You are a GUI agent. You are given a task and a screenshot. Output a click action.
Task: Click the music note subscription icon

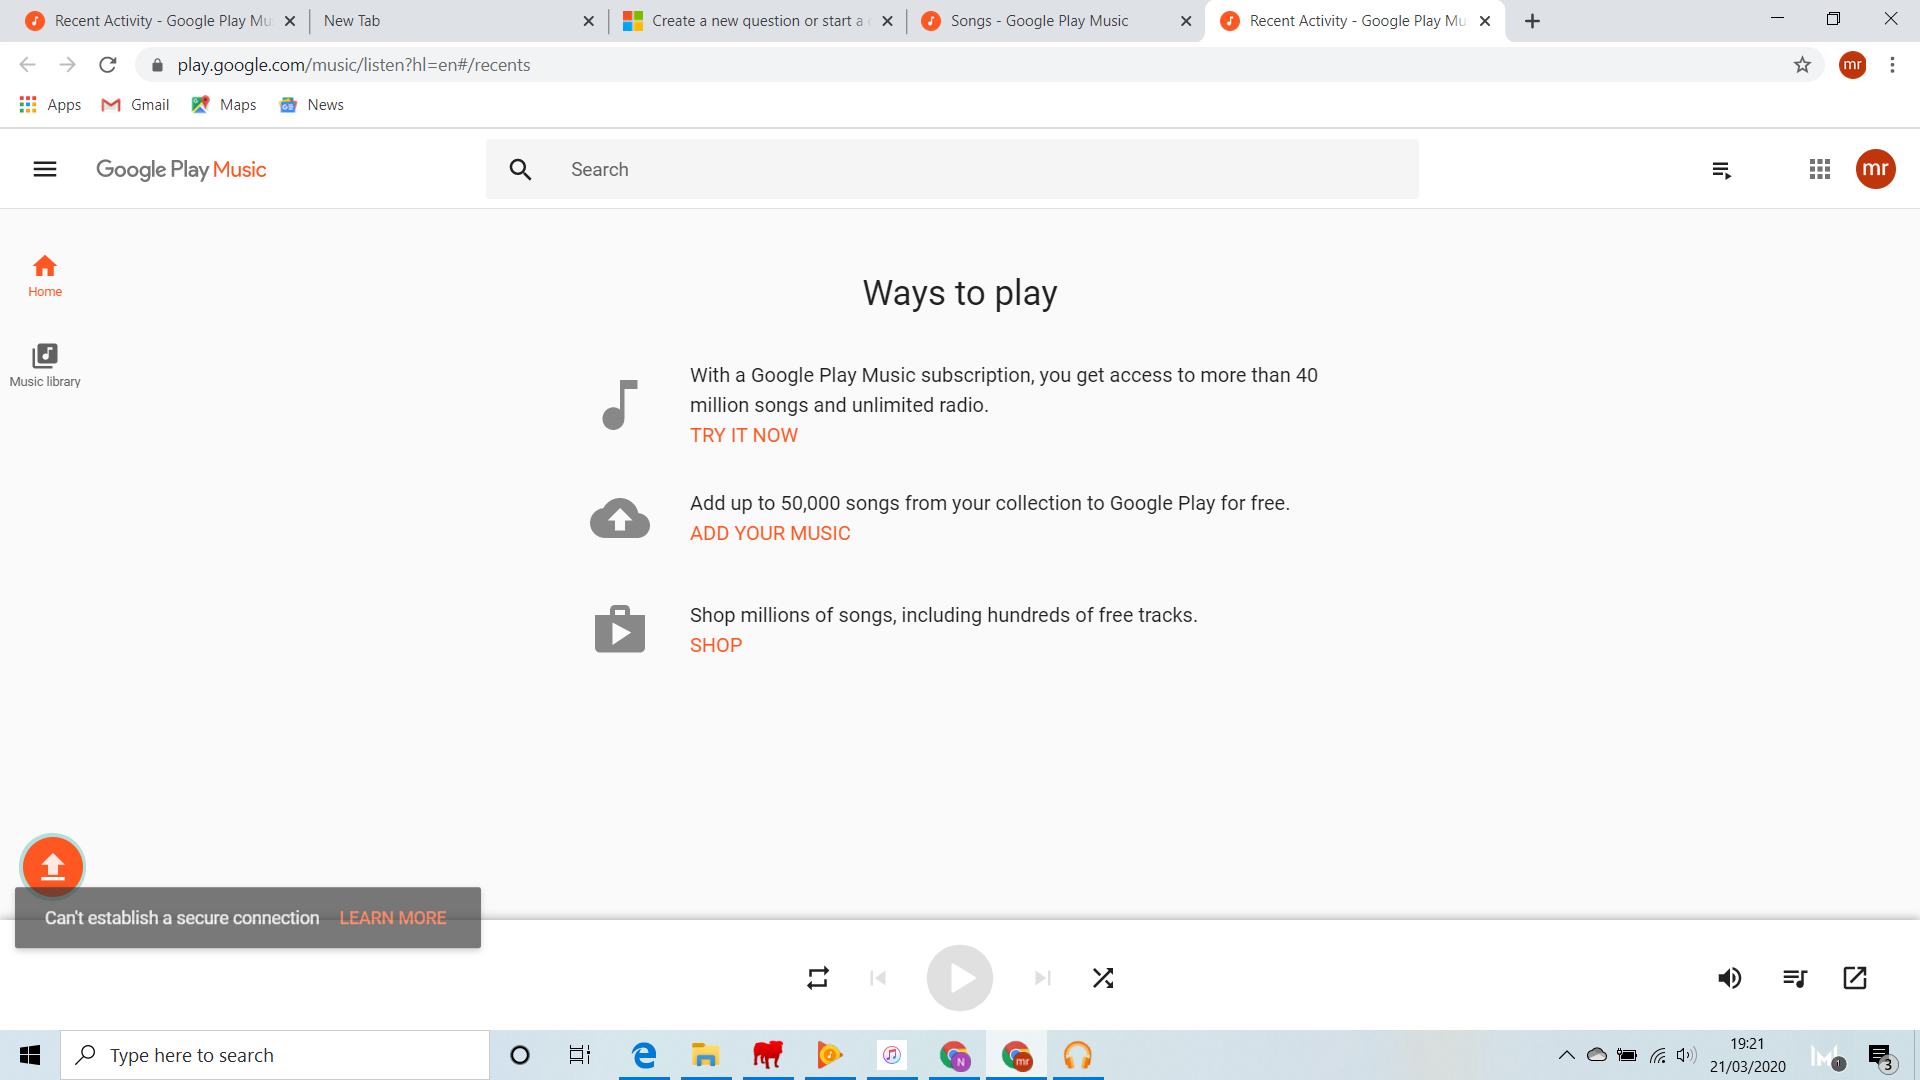click(x=620, y=404)
